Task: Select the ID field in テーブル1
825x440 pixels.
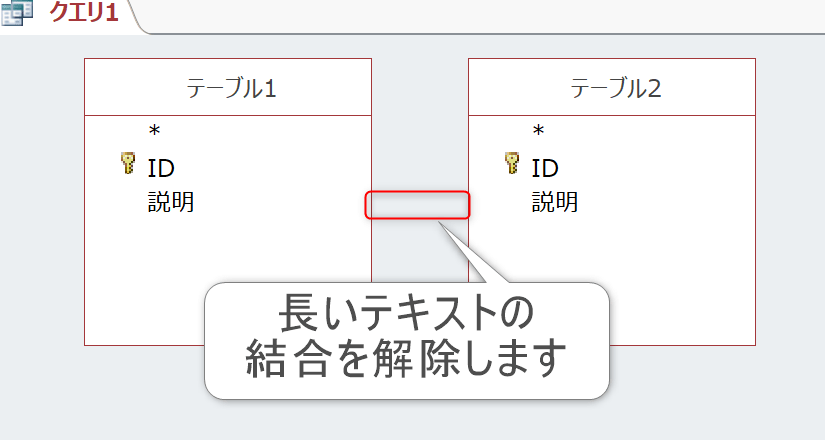Action: coord(161,167)
